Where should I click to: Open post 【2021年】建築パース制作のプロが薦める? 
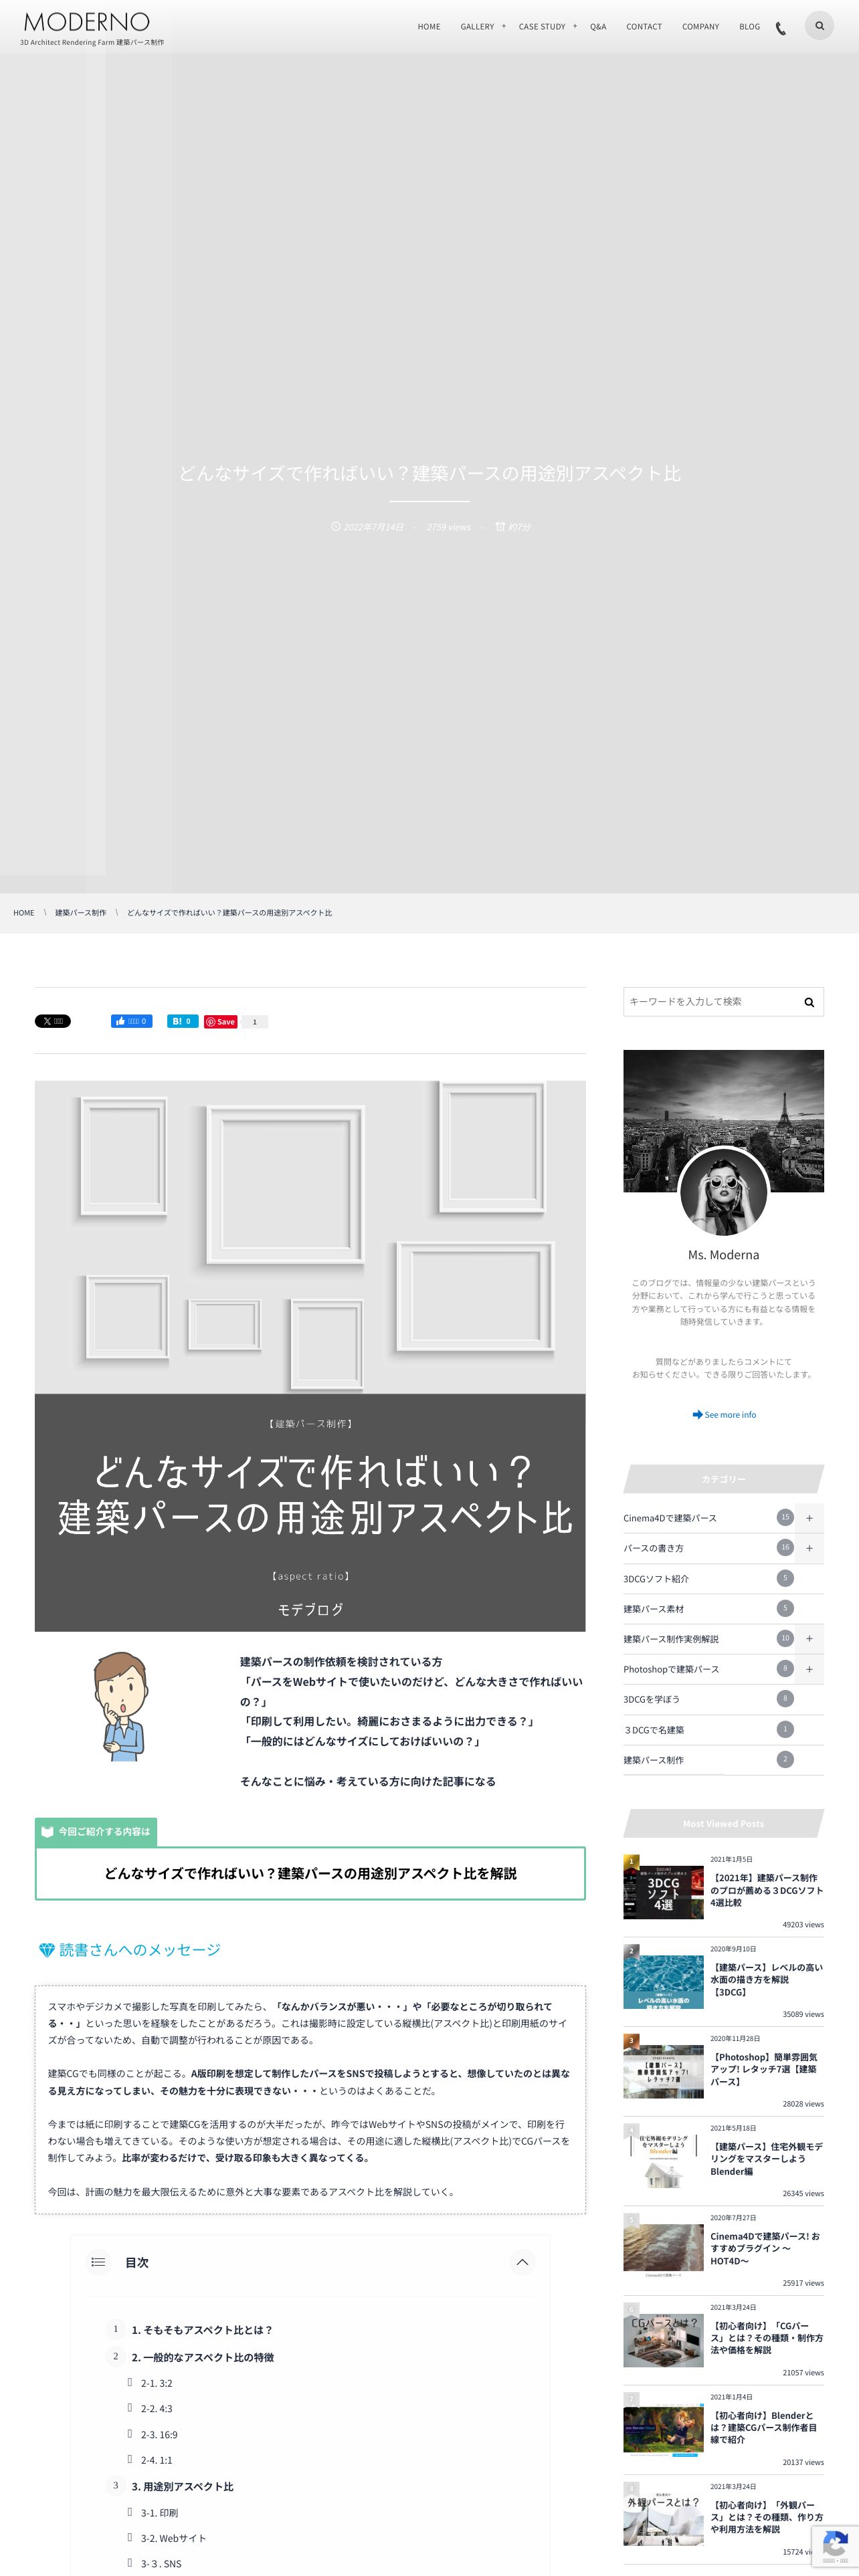(x=766, y=1890)
